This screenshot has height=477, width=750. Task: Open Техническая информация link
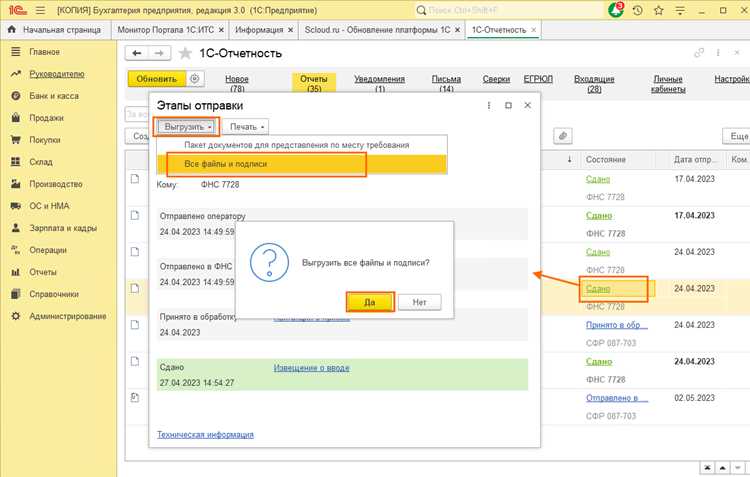coord(205,434)
